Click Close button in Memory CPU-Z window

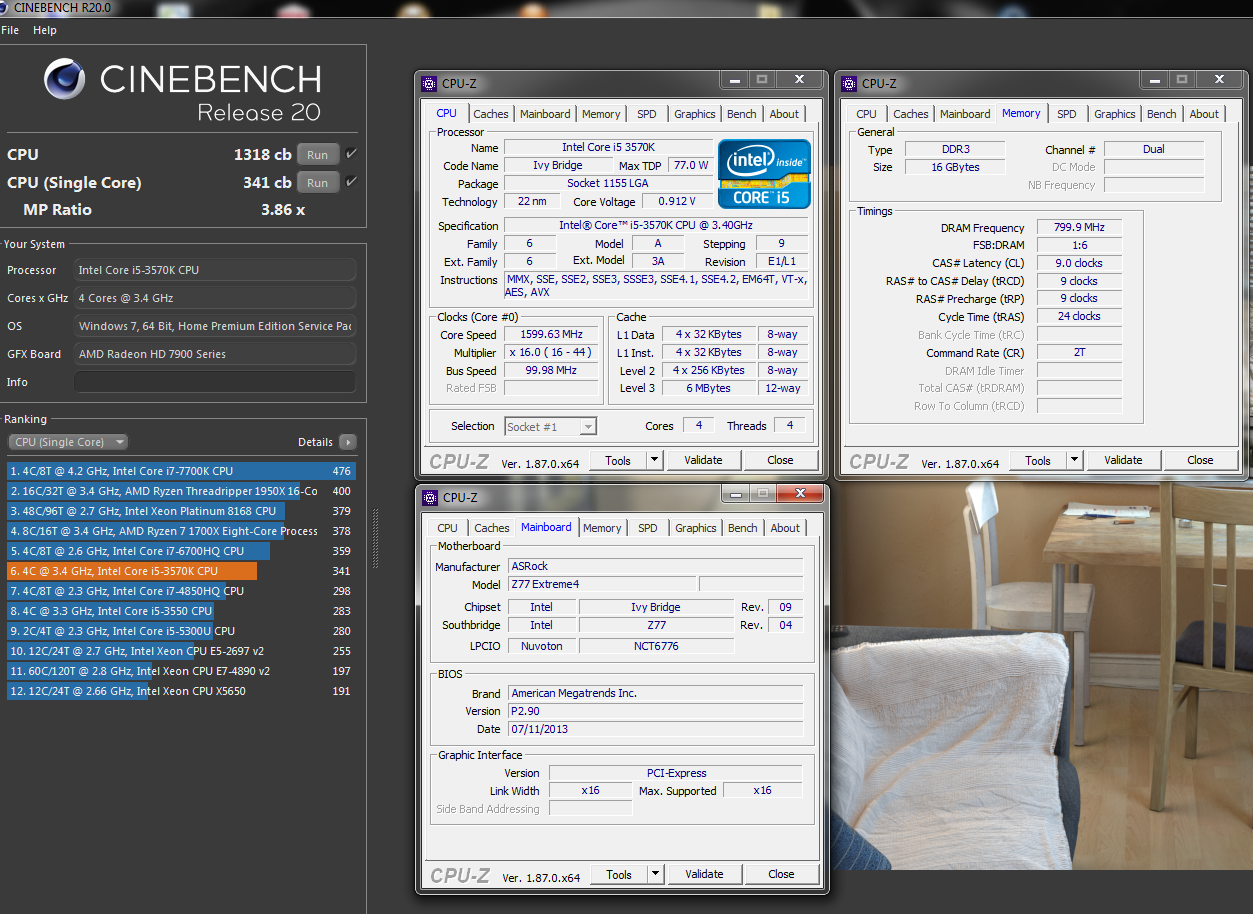[x=1200, y=460]
